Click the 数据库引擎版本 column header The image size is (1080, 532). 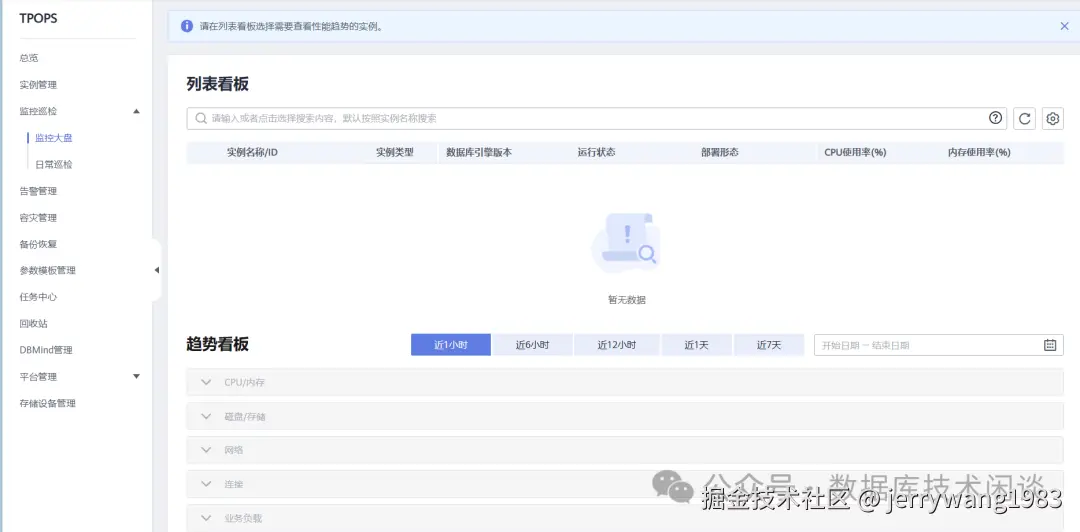pyautogui.click(x=479, y=152)
